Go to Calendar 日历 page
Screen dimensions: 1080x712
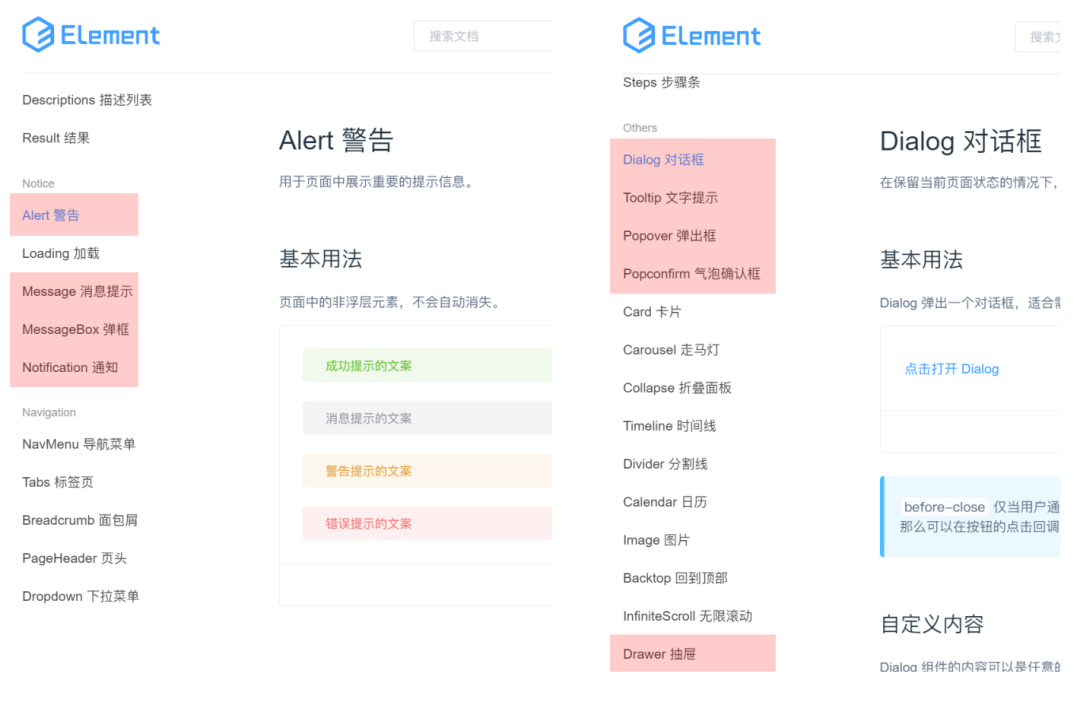pyautogui.click(x=665, y=502)
